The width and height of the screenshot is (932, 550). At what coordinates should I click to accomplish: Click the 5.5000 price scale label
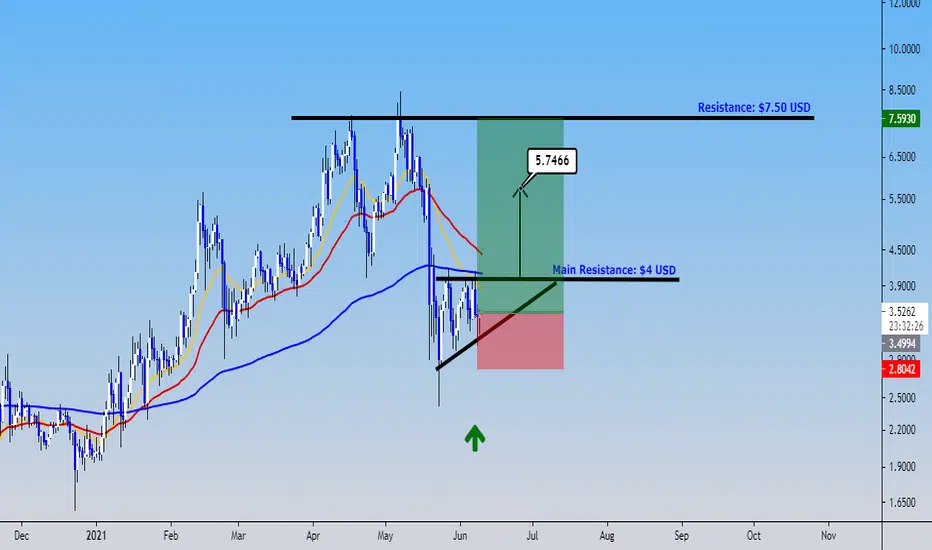tap(904, 199)
